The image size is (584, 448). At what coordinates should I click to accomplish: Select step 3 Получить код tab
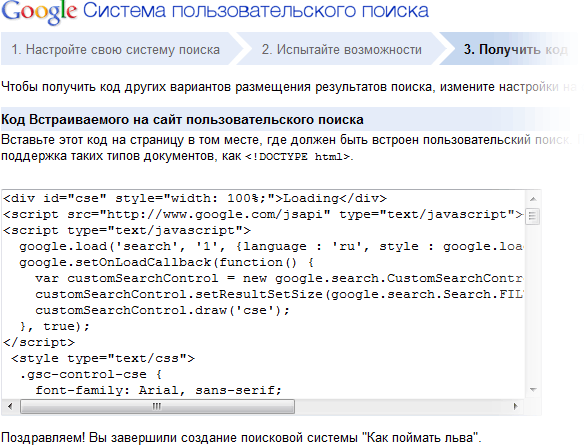pos(515,50)
